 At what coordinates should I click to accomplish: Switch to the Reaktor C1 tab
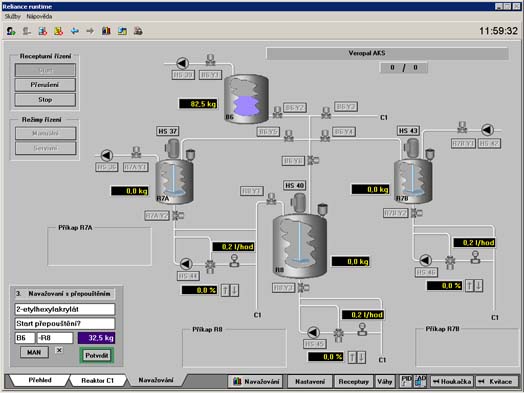(x=98, y=380)
